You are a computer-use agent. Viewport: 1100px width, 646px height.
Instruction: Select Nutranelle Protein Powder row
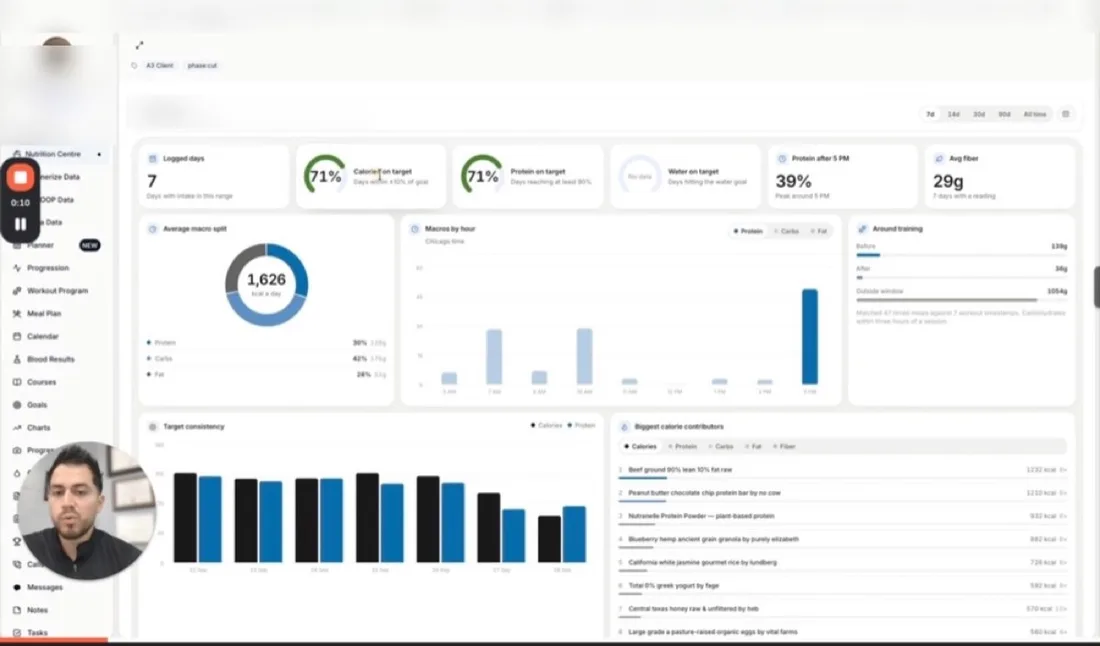tap(843, 517)
